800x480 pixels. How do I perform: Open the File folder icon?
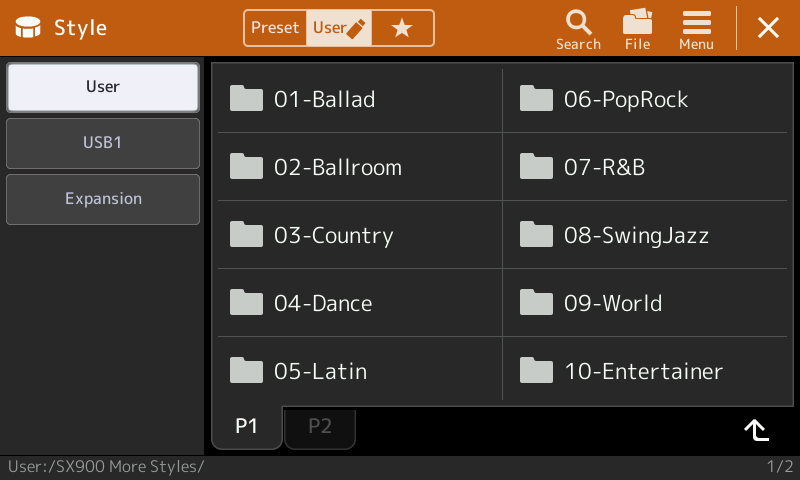click(637, 21)
